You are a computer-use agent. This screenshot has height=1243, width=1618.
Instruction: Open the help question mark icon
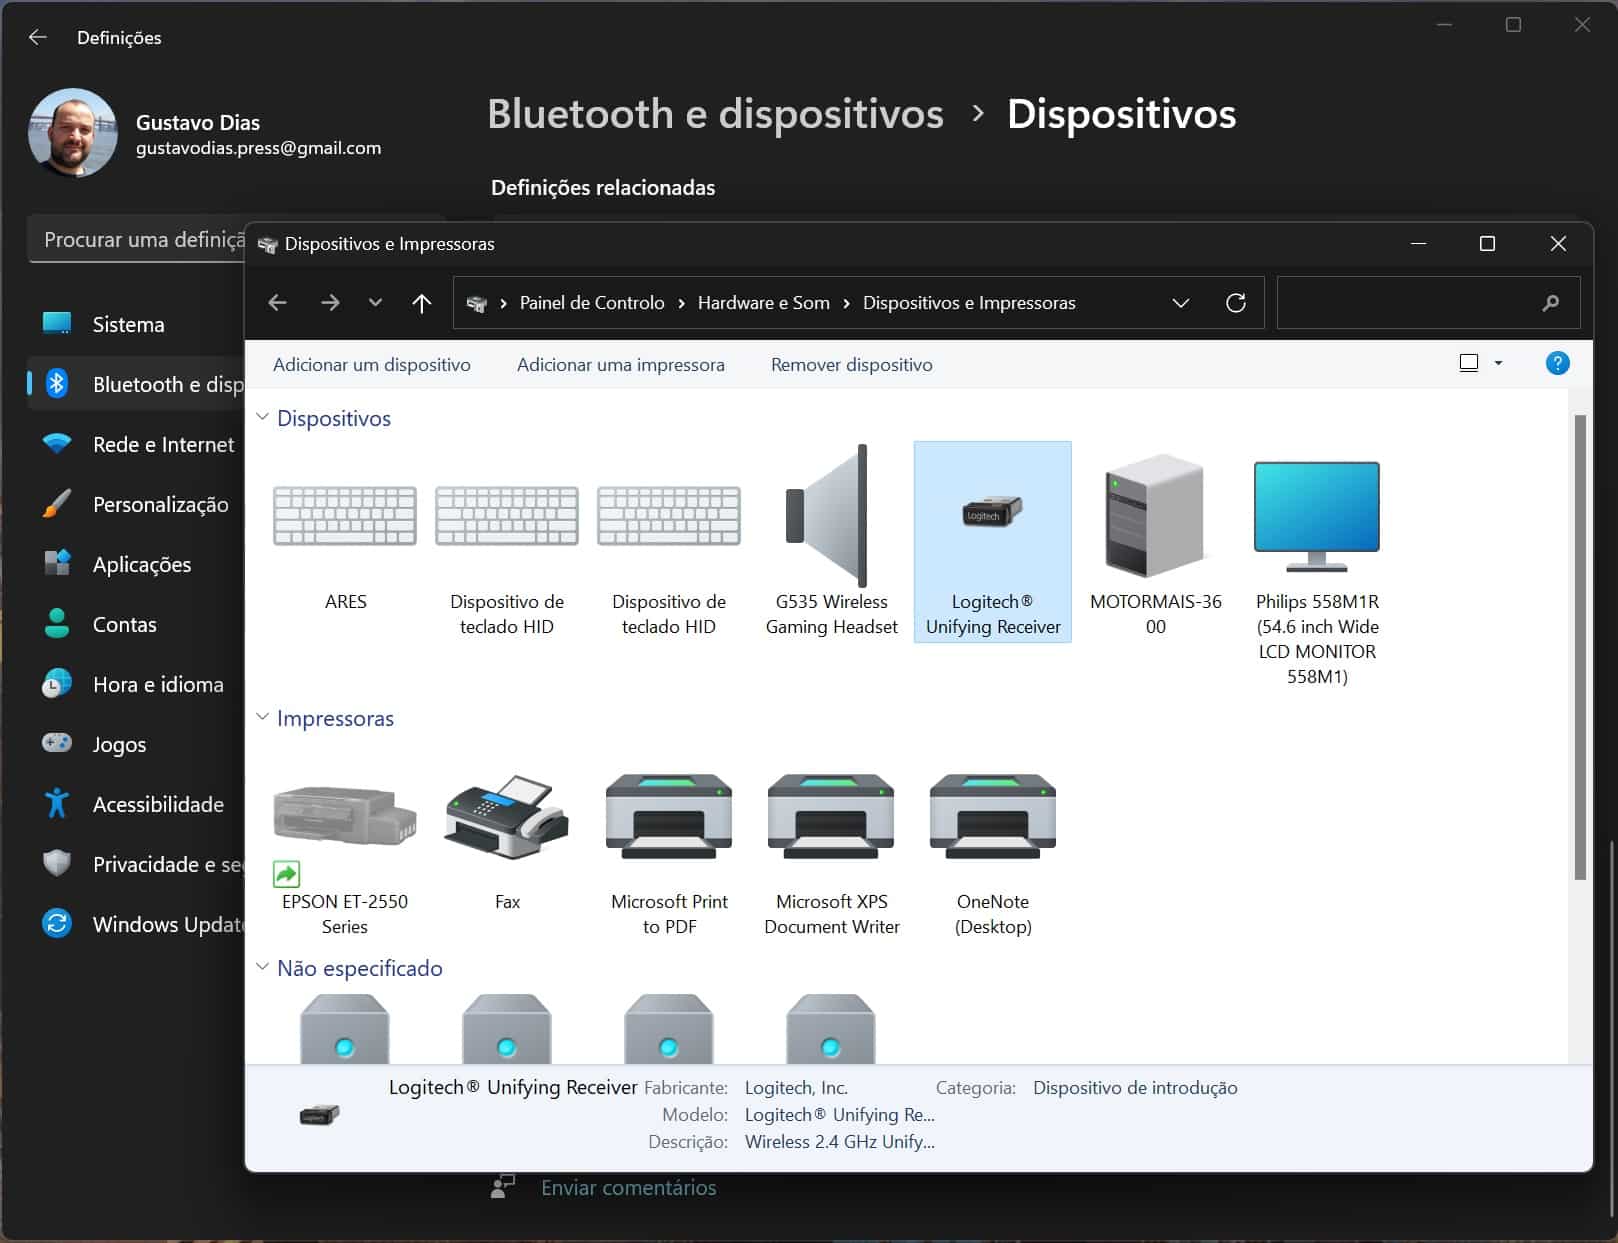tap(1557, 363)
